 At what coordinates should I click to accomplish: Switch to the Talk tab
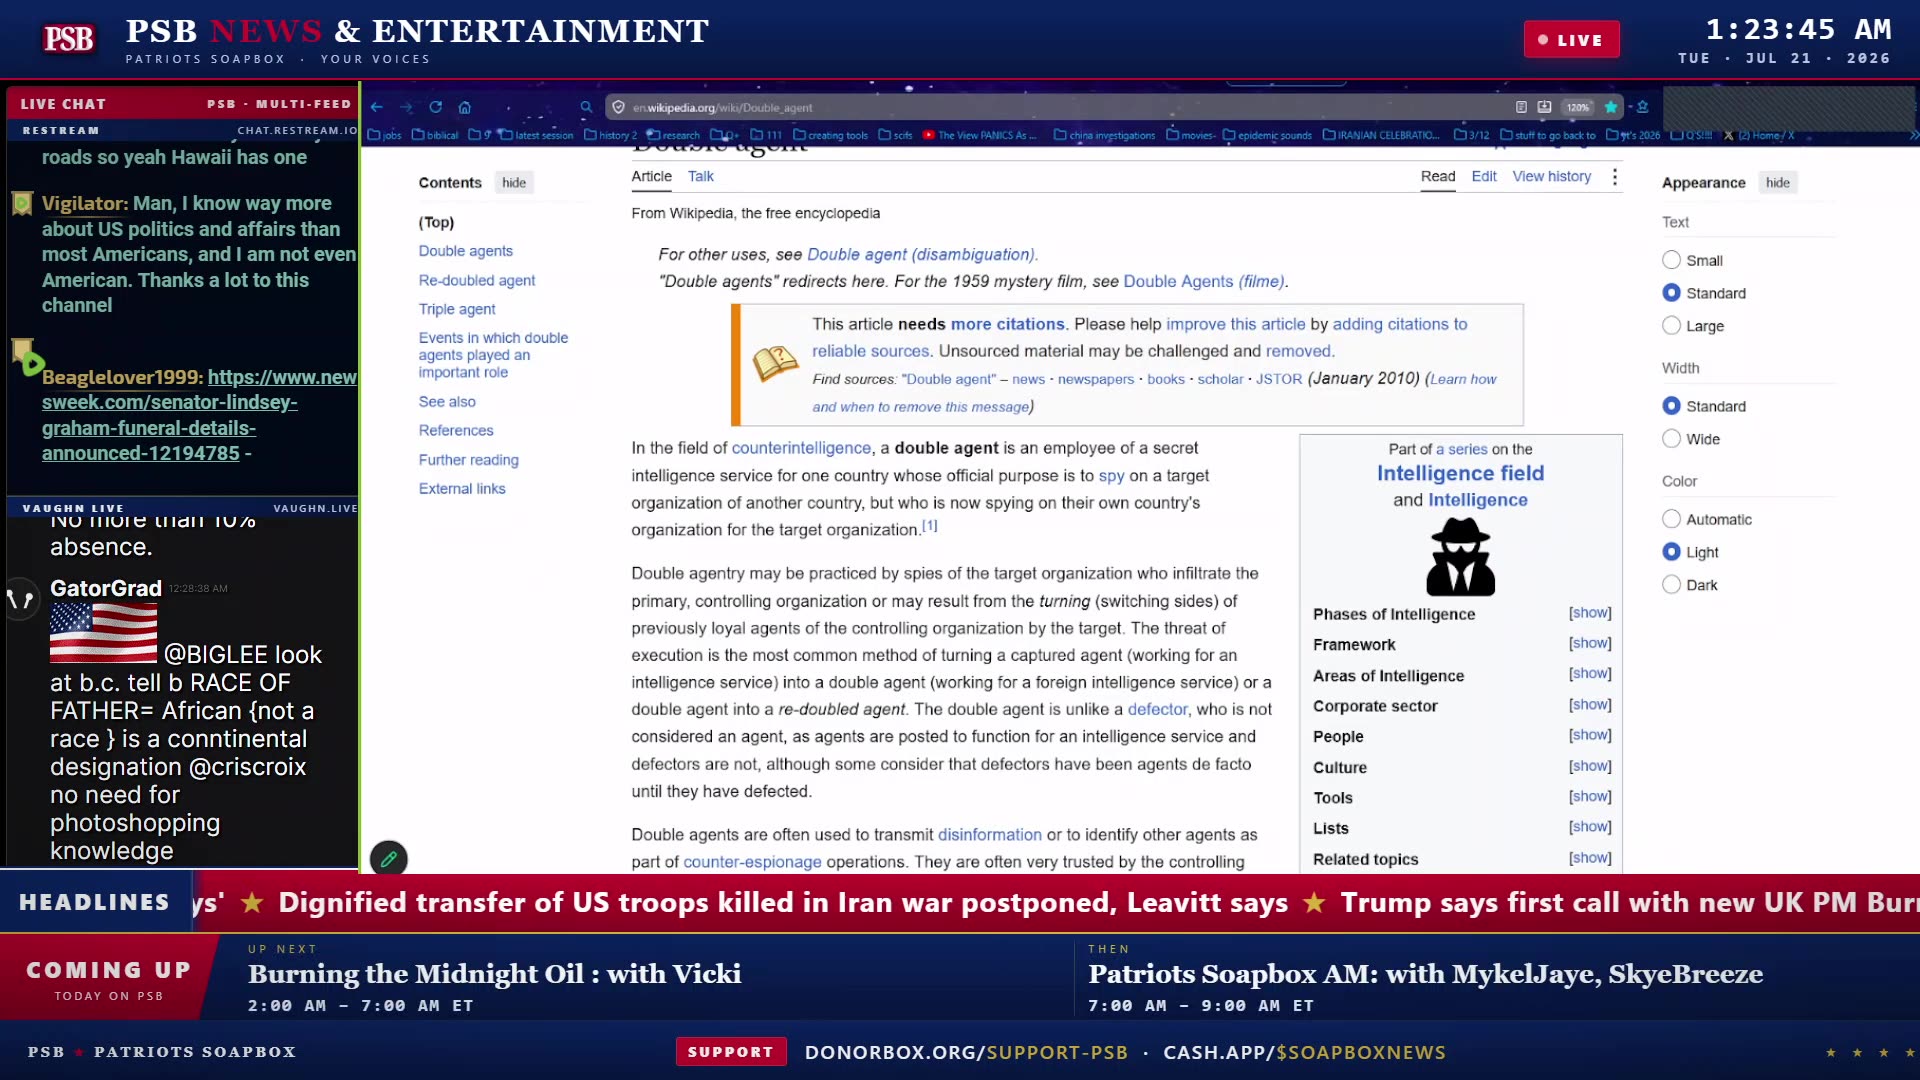[700, 176]
